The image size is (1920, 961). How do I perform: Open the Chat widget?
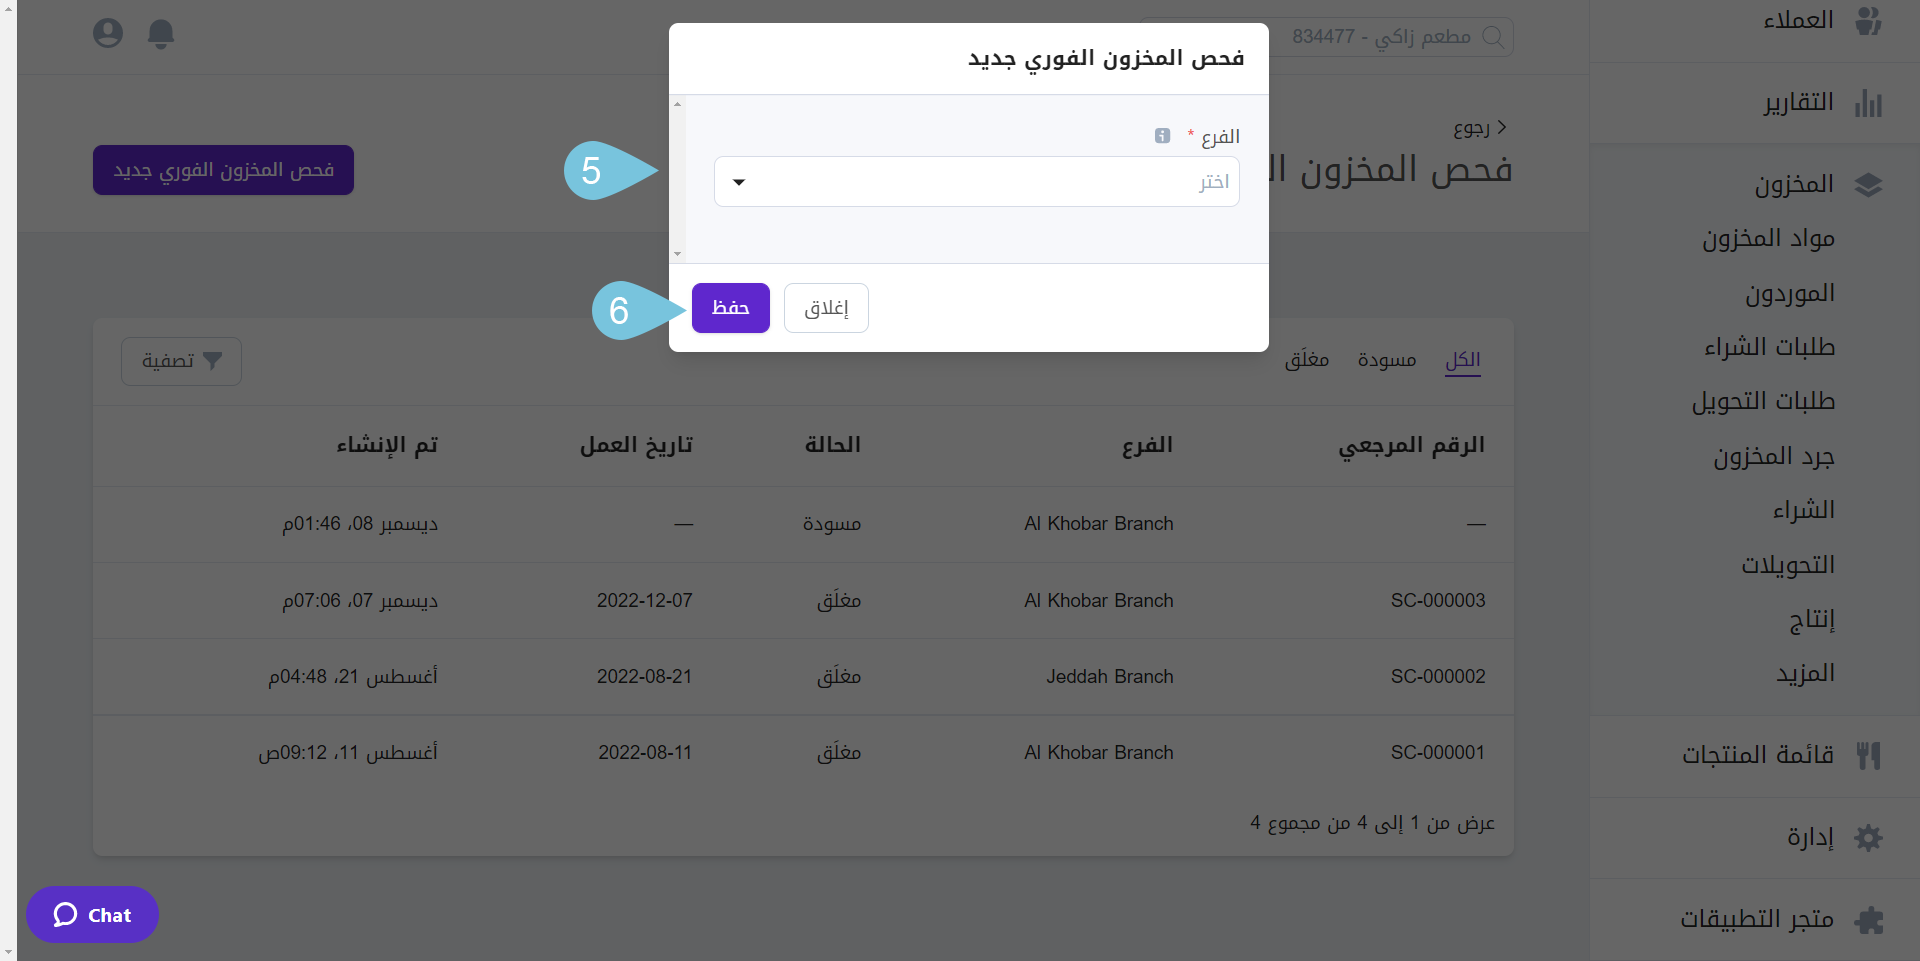pos(93,915)
